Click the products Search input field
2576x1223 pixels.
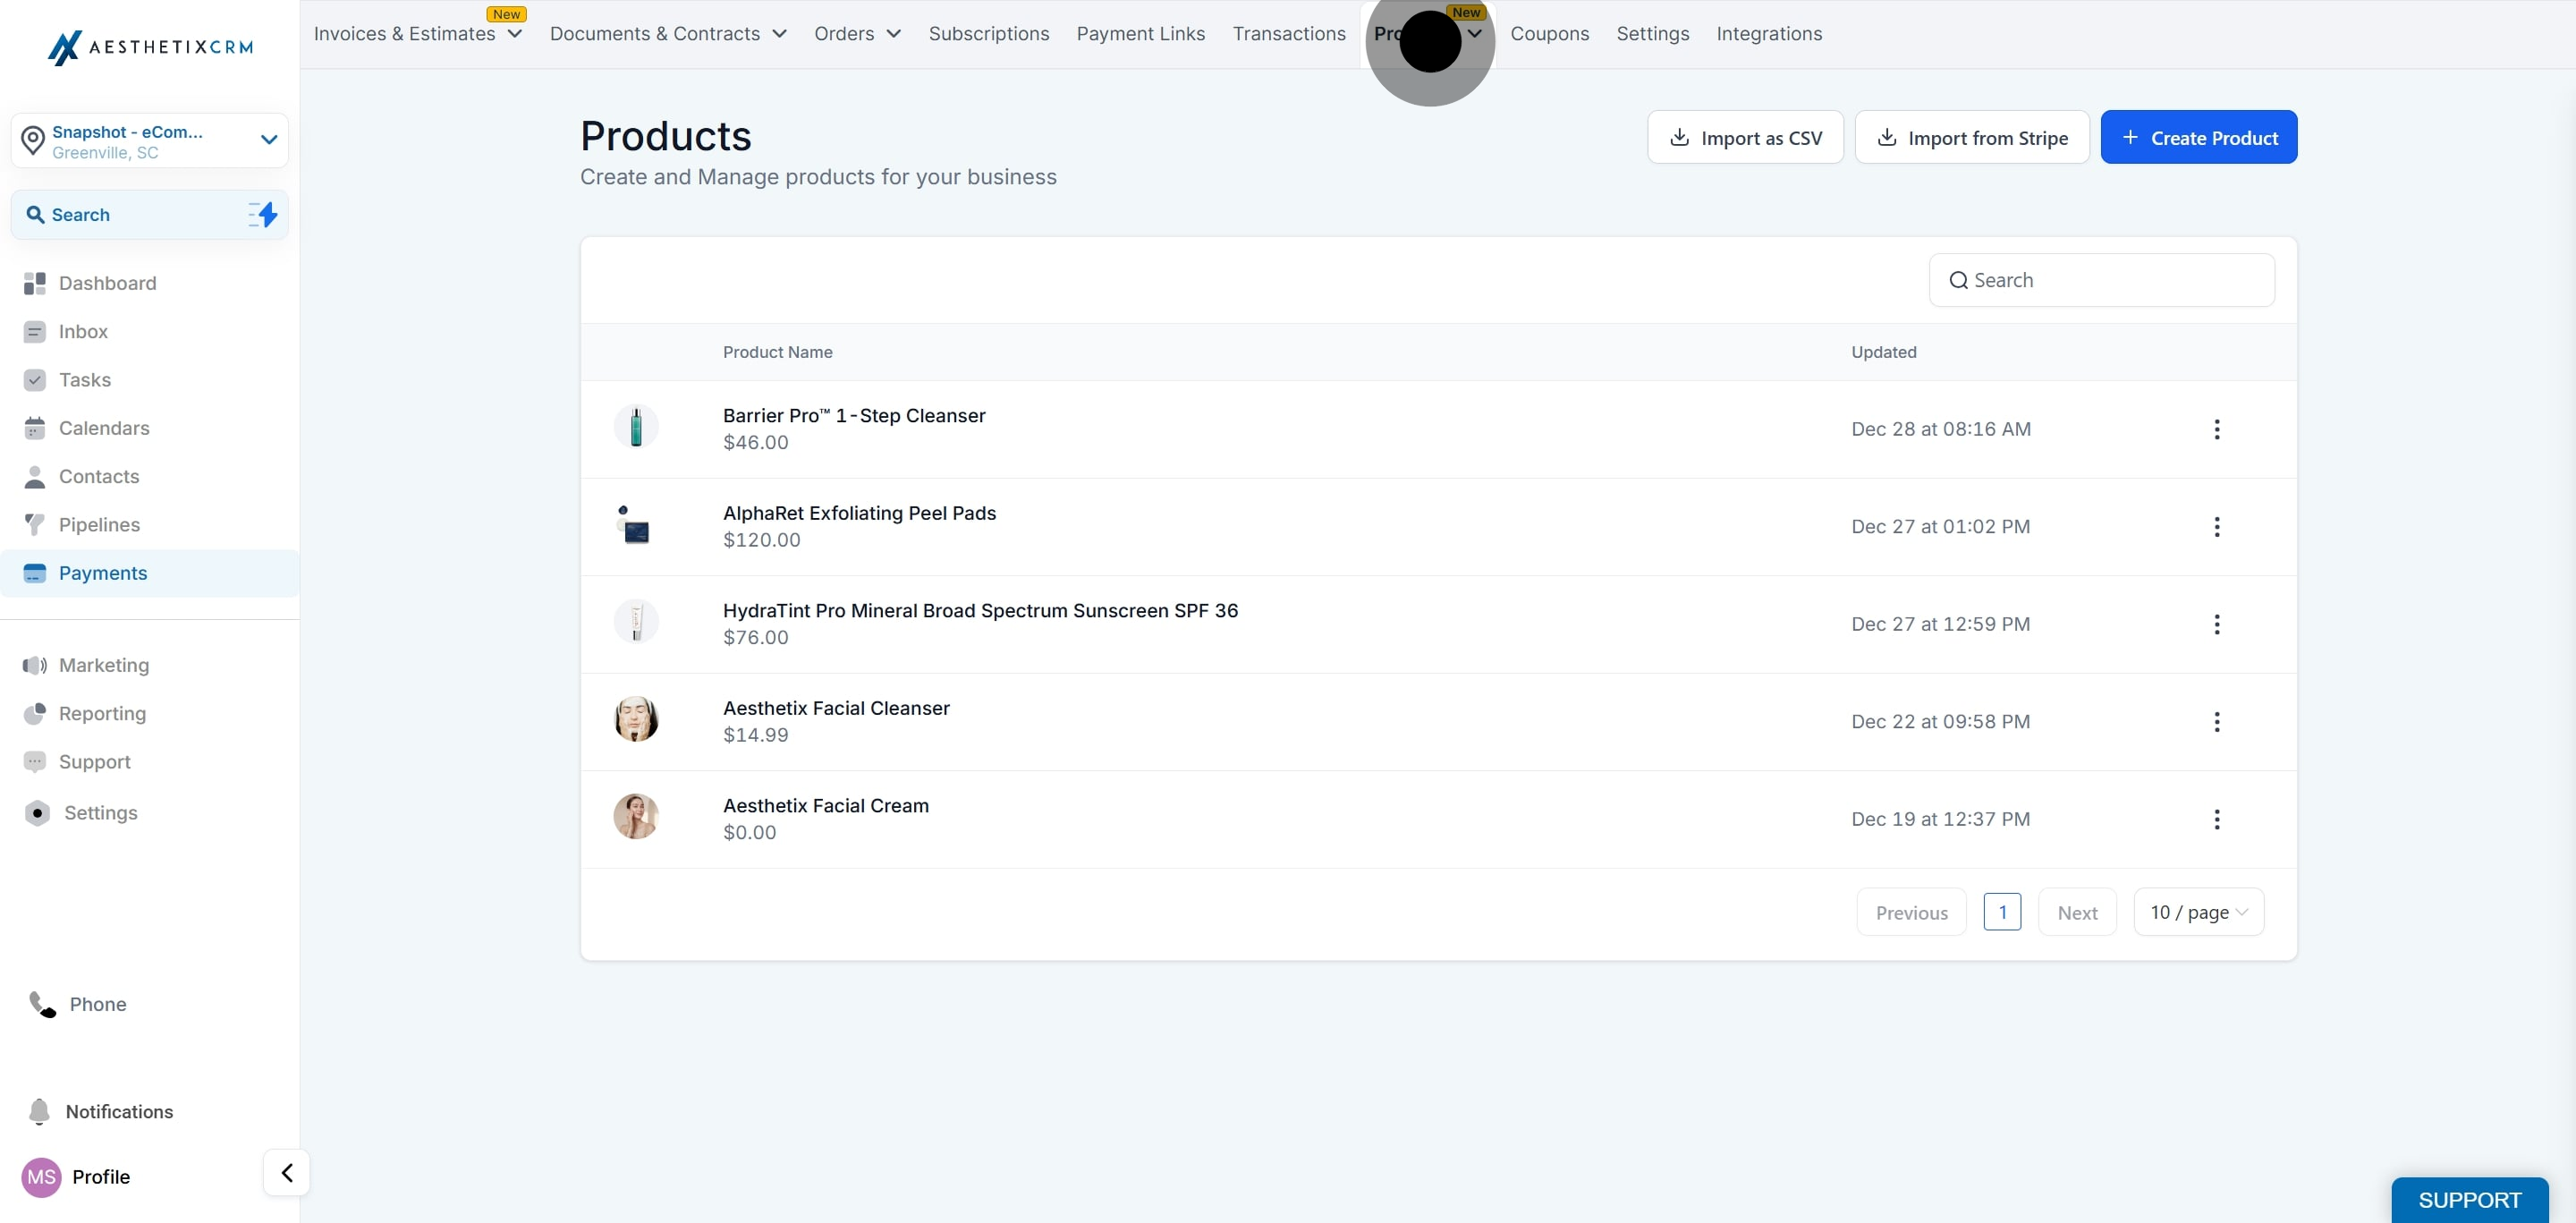point(2102,281)
